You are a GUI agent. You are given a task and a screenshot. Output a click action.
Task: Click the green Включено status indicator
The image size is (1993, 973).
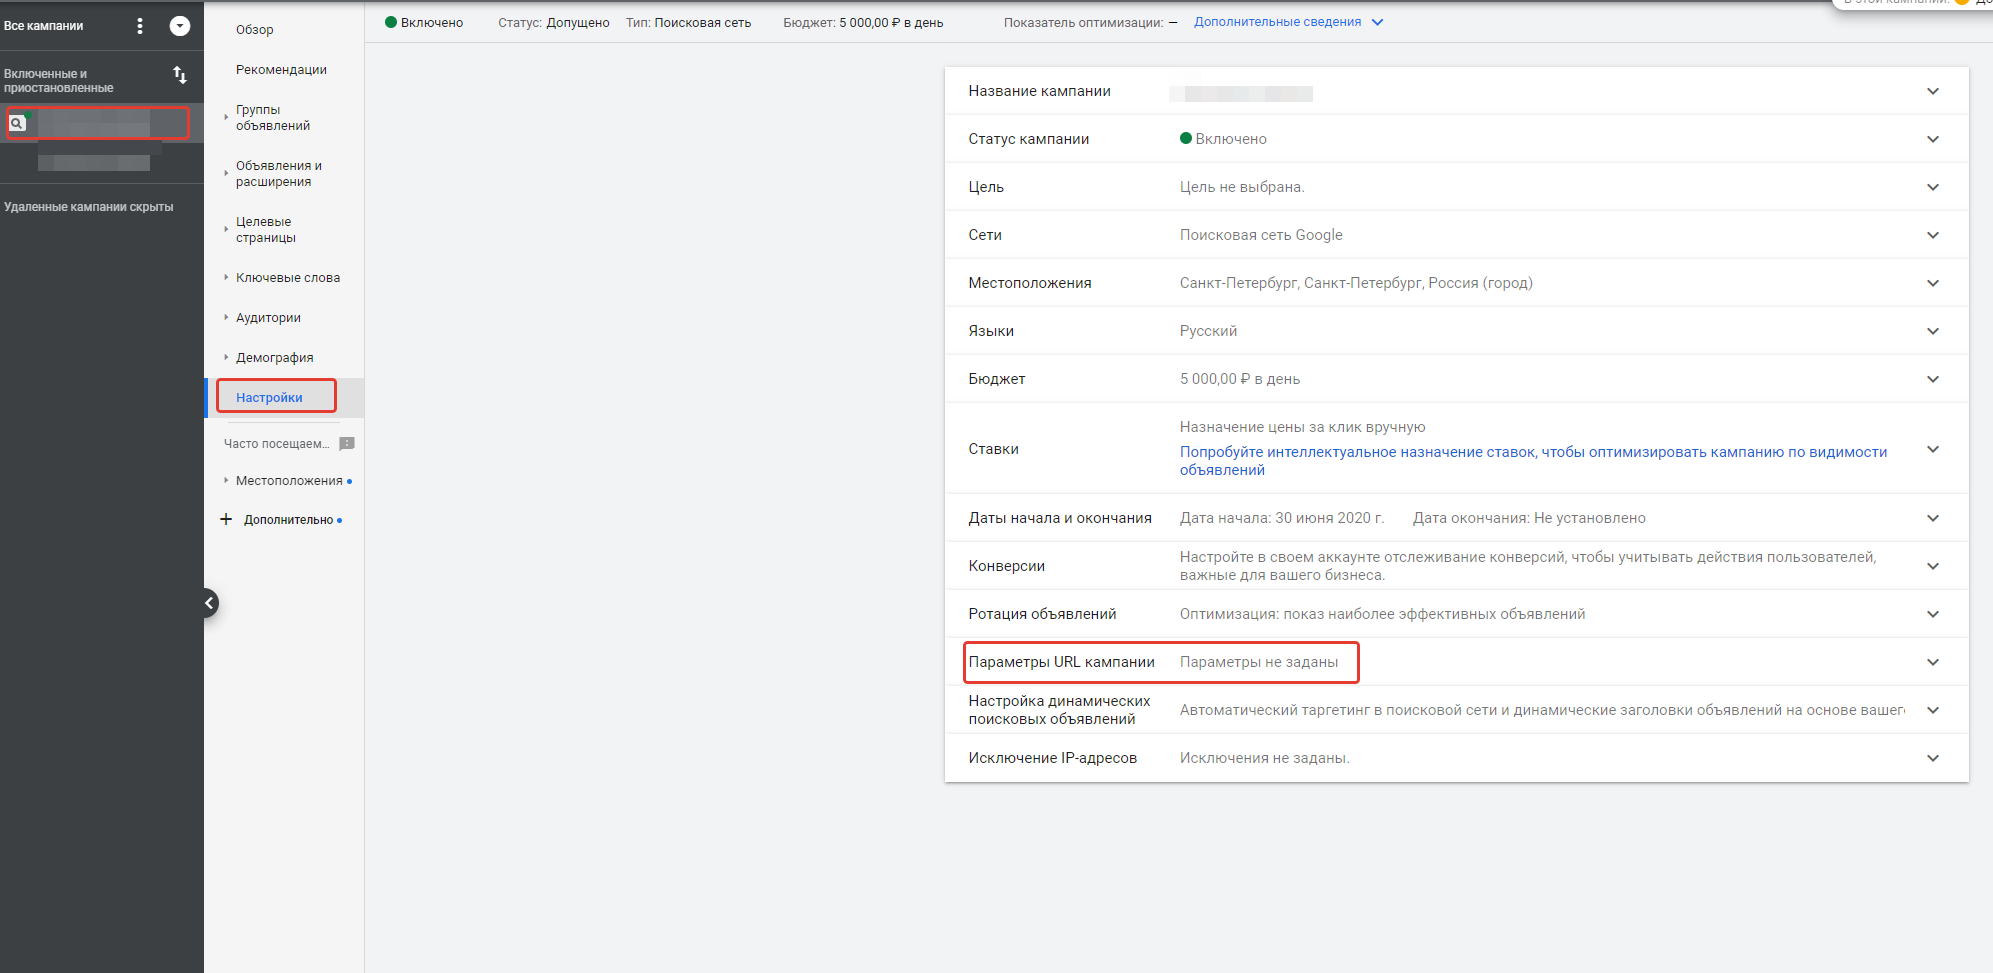(x=424, y=22)
